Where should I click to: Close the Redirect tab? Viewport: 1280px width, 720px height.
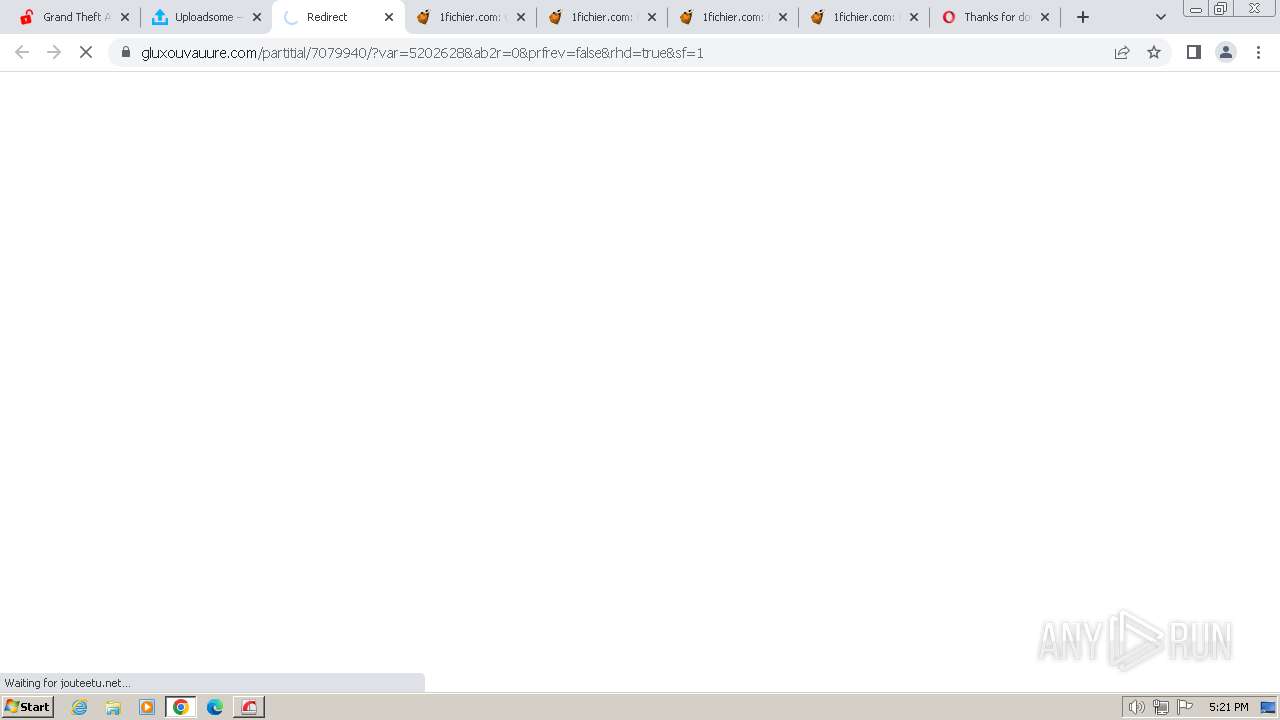point(389,17)
